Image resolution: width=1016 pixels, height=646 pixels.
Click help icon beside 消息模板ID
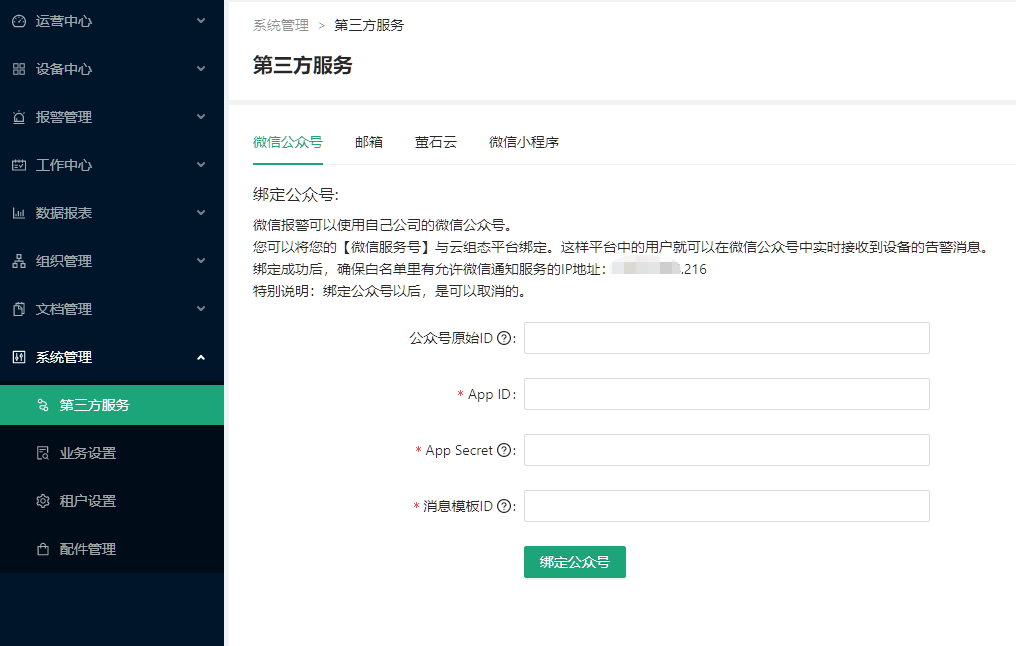[x=504, y=507]
